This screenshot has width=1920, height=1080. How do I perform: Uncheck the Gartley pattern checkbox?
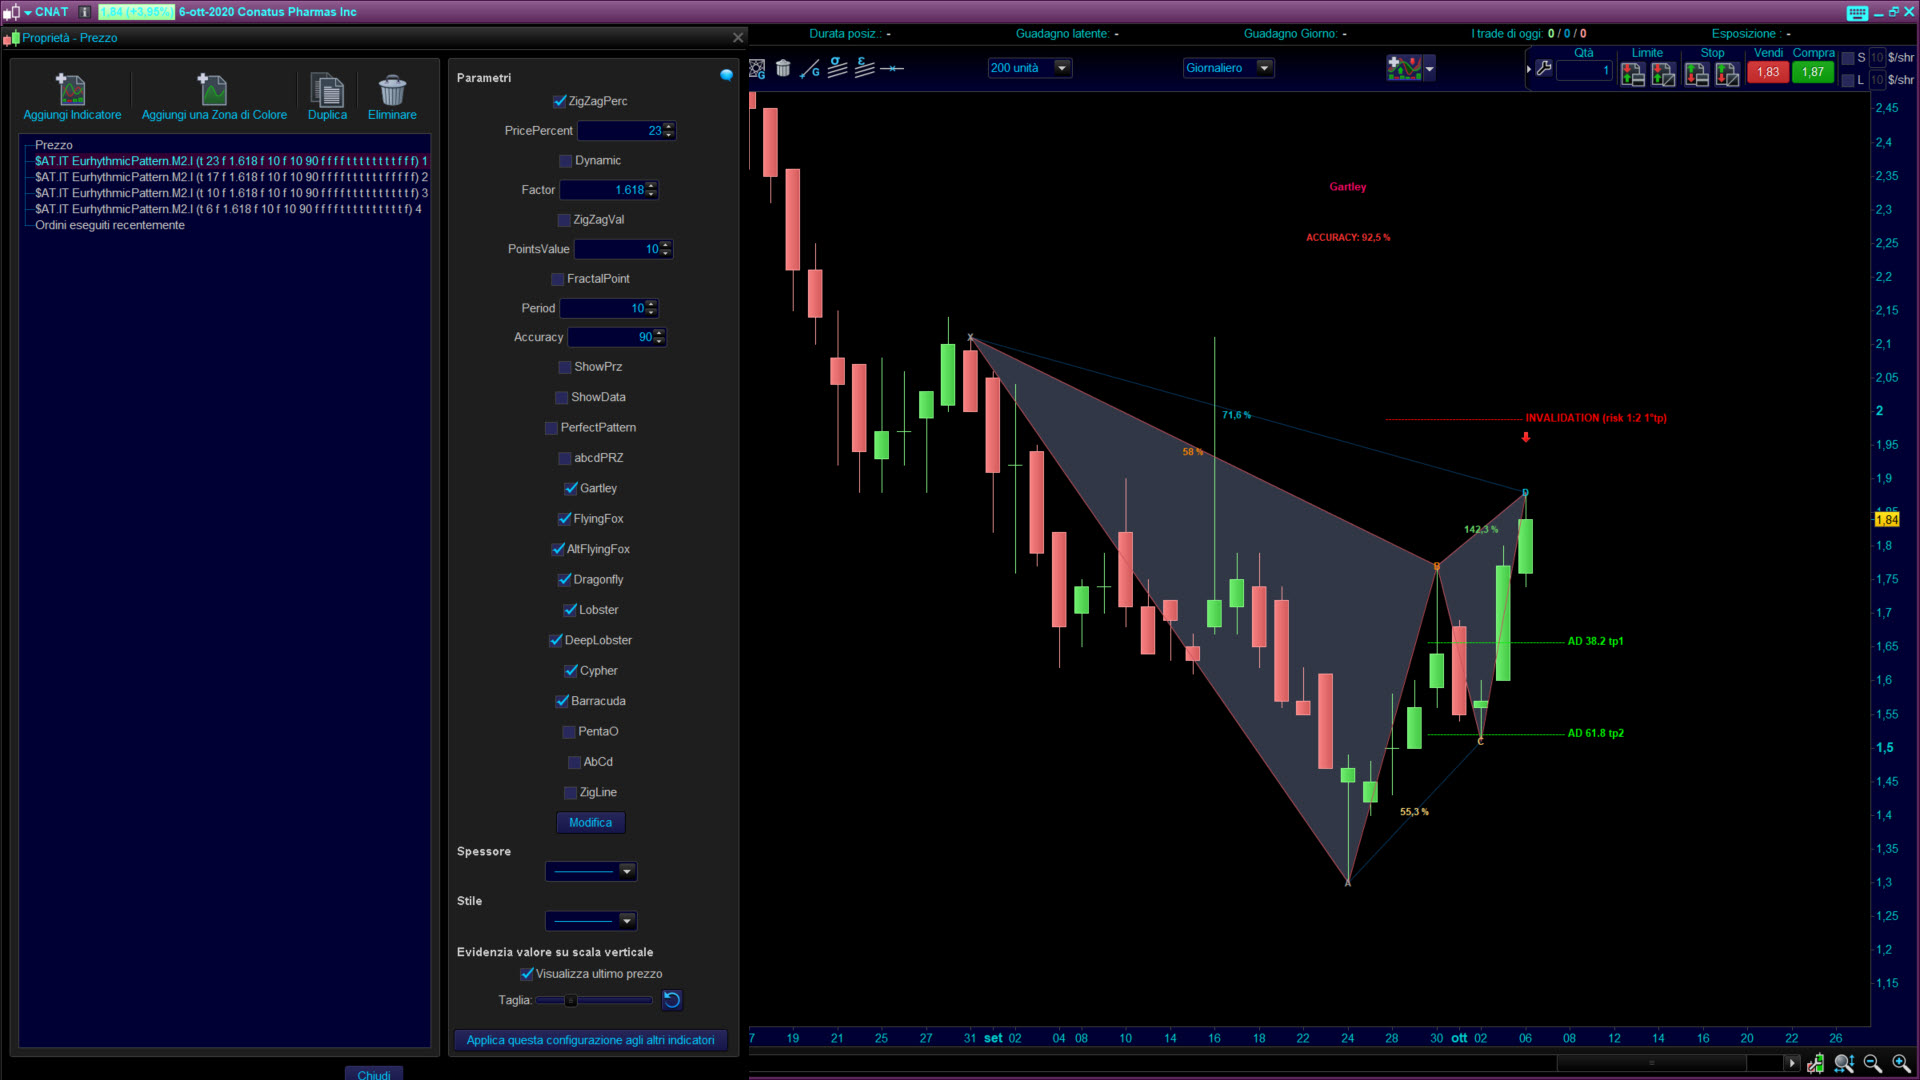pos(571,489)
